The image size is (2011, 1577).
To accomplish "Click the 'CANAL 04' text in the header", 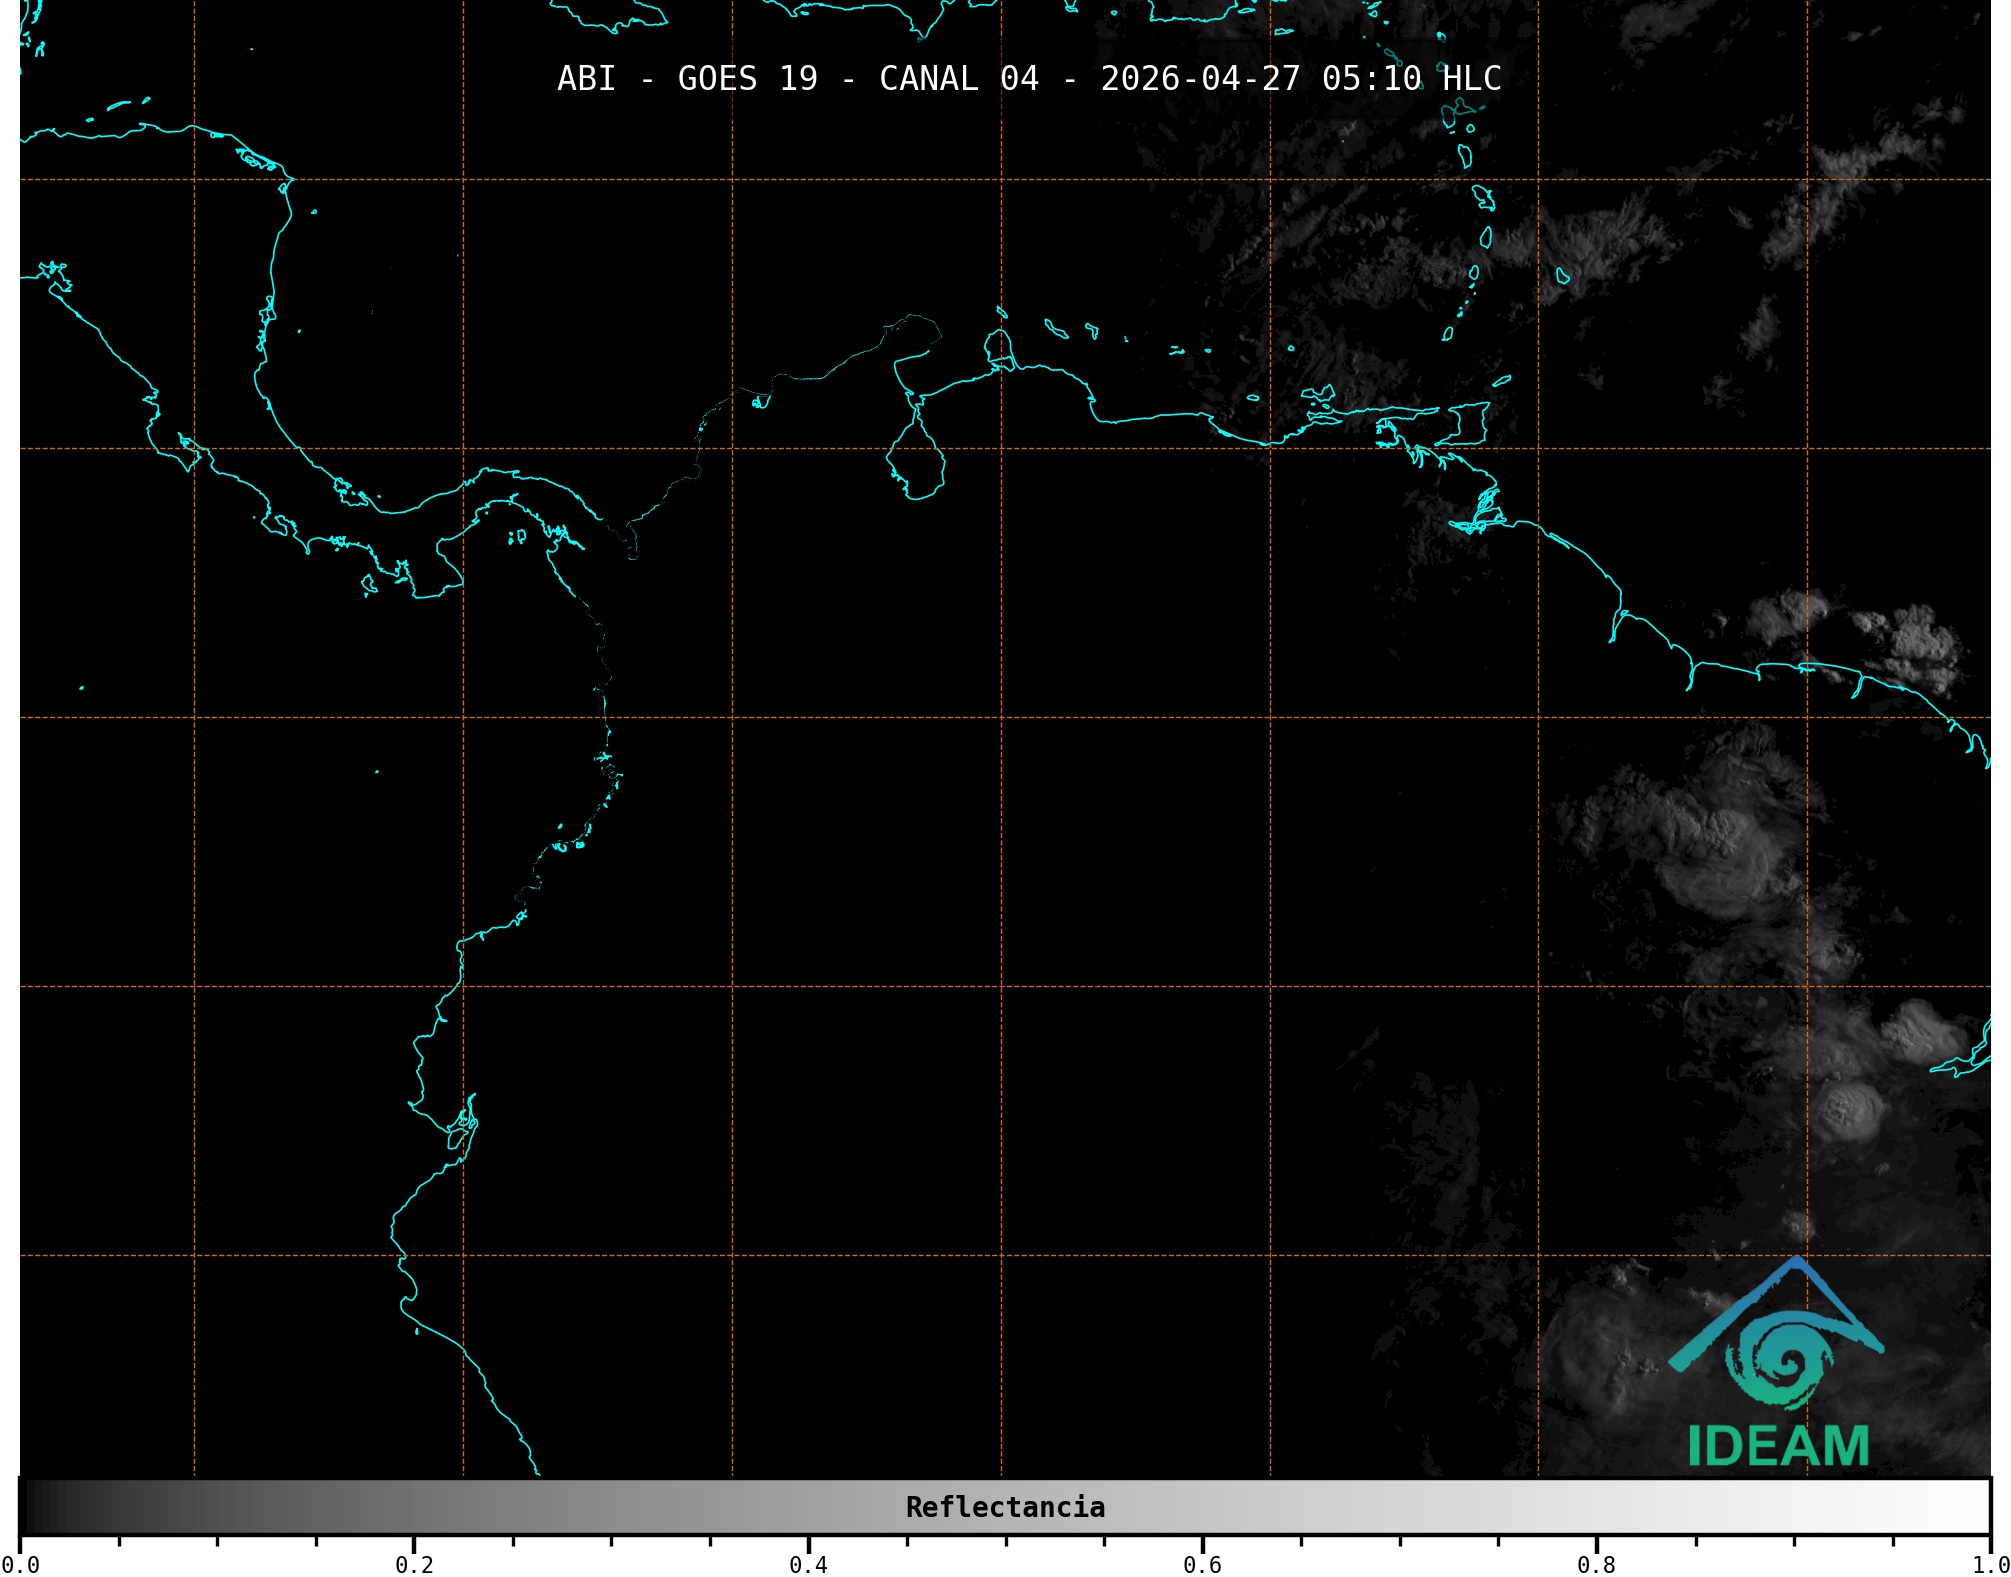I will coord(958,79).
